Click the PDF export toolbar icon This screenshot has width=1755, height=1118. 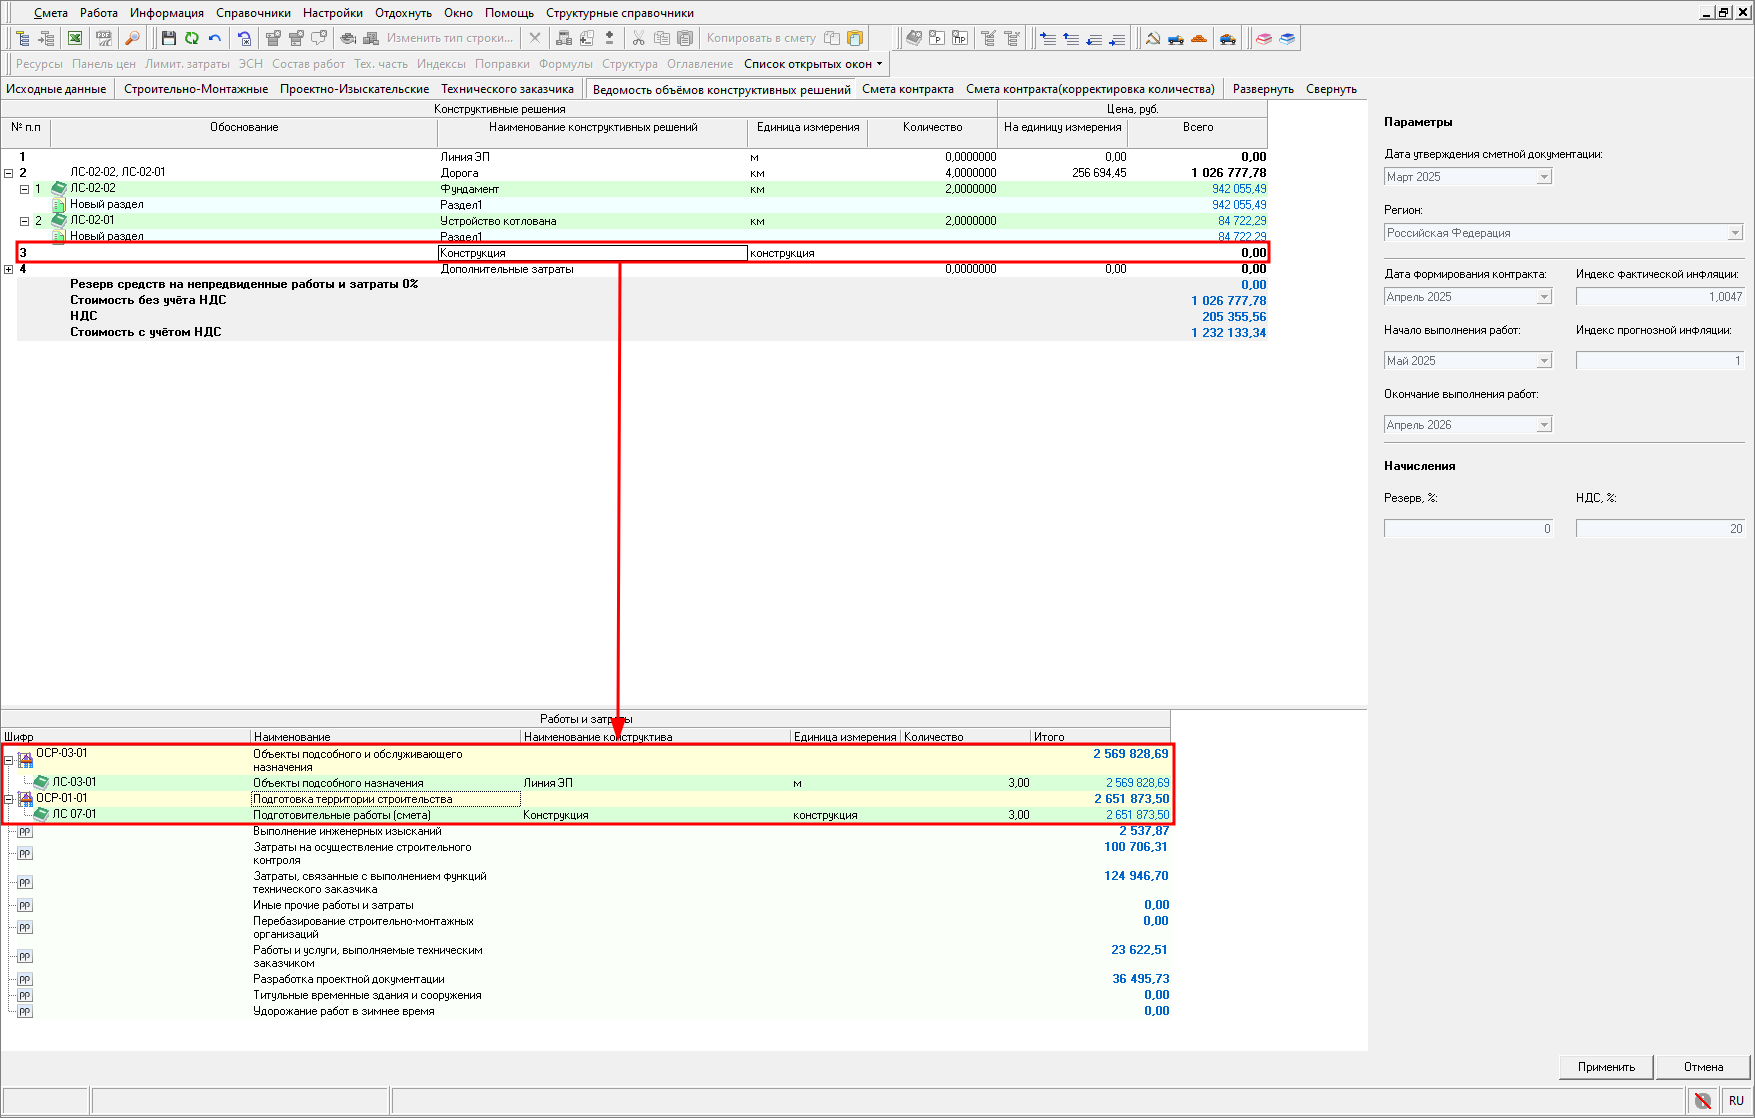103,38
